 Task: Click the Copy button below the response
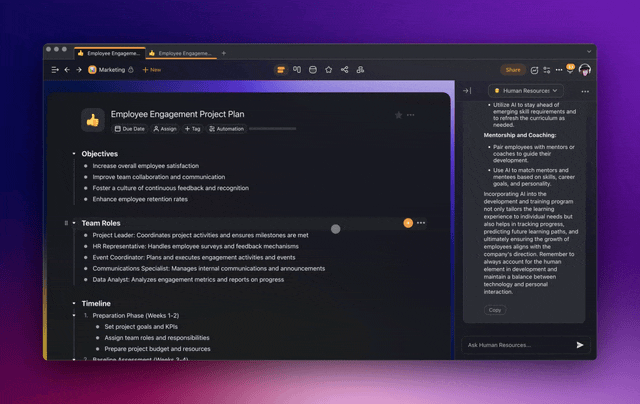[x=496, y=310]
